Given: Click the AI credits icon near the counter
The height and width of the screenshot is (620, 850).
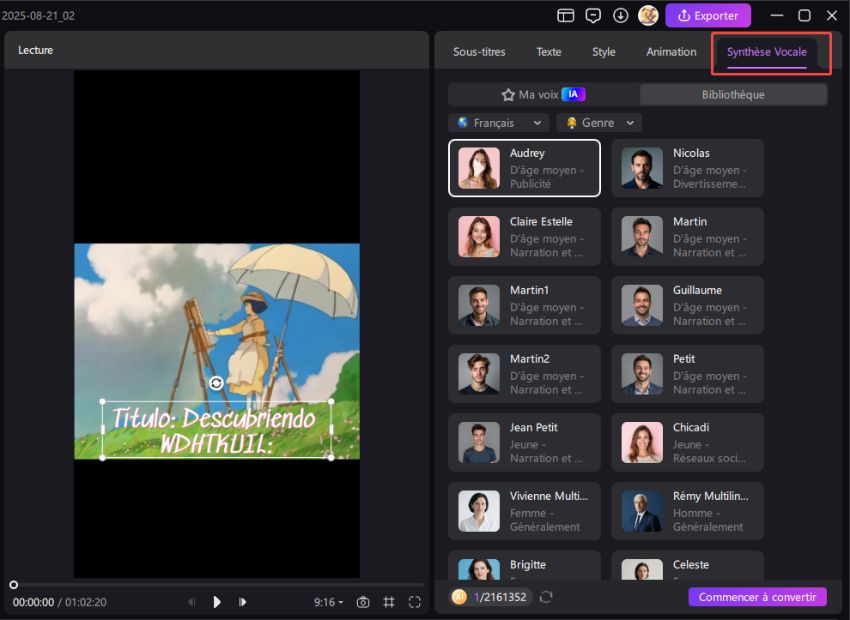Looking at the screenshot, I should 458,597.
